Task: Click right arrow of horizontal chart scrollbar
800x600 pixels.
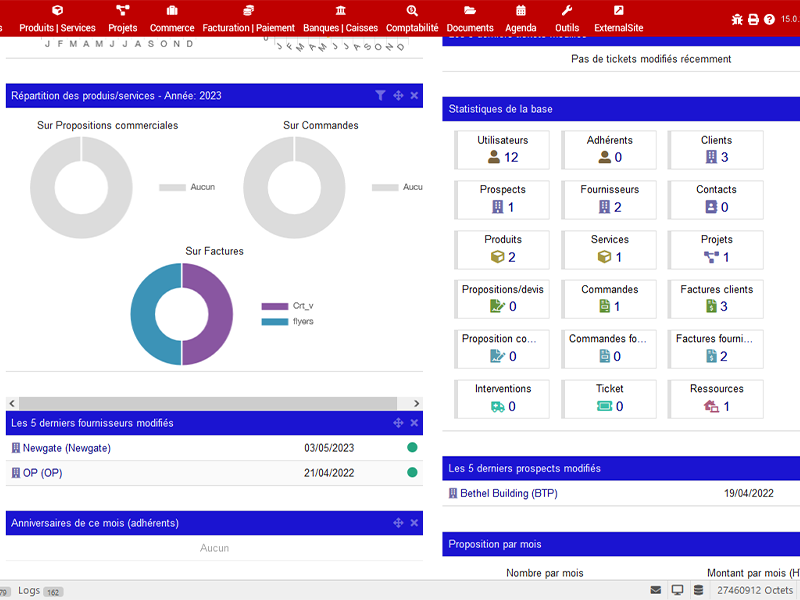Action: point(416,403)
